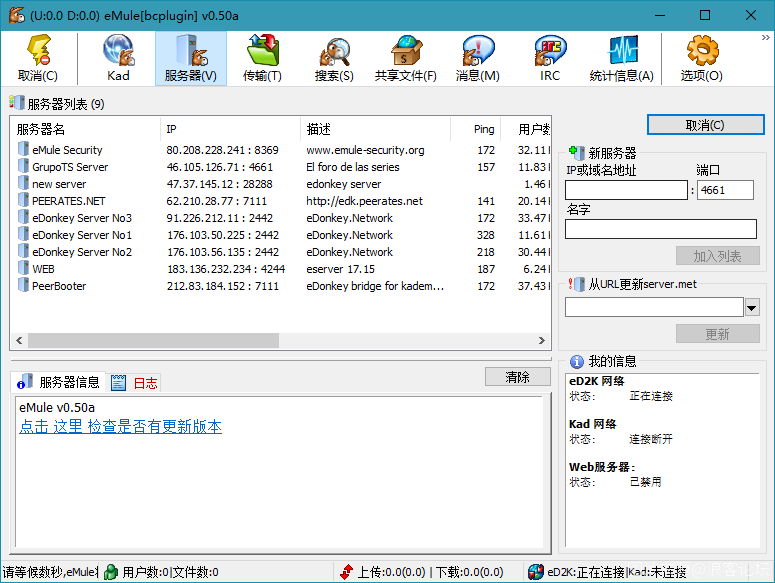
Task: Open the 传输(T) transfers view
Action: tap(262, 58)
